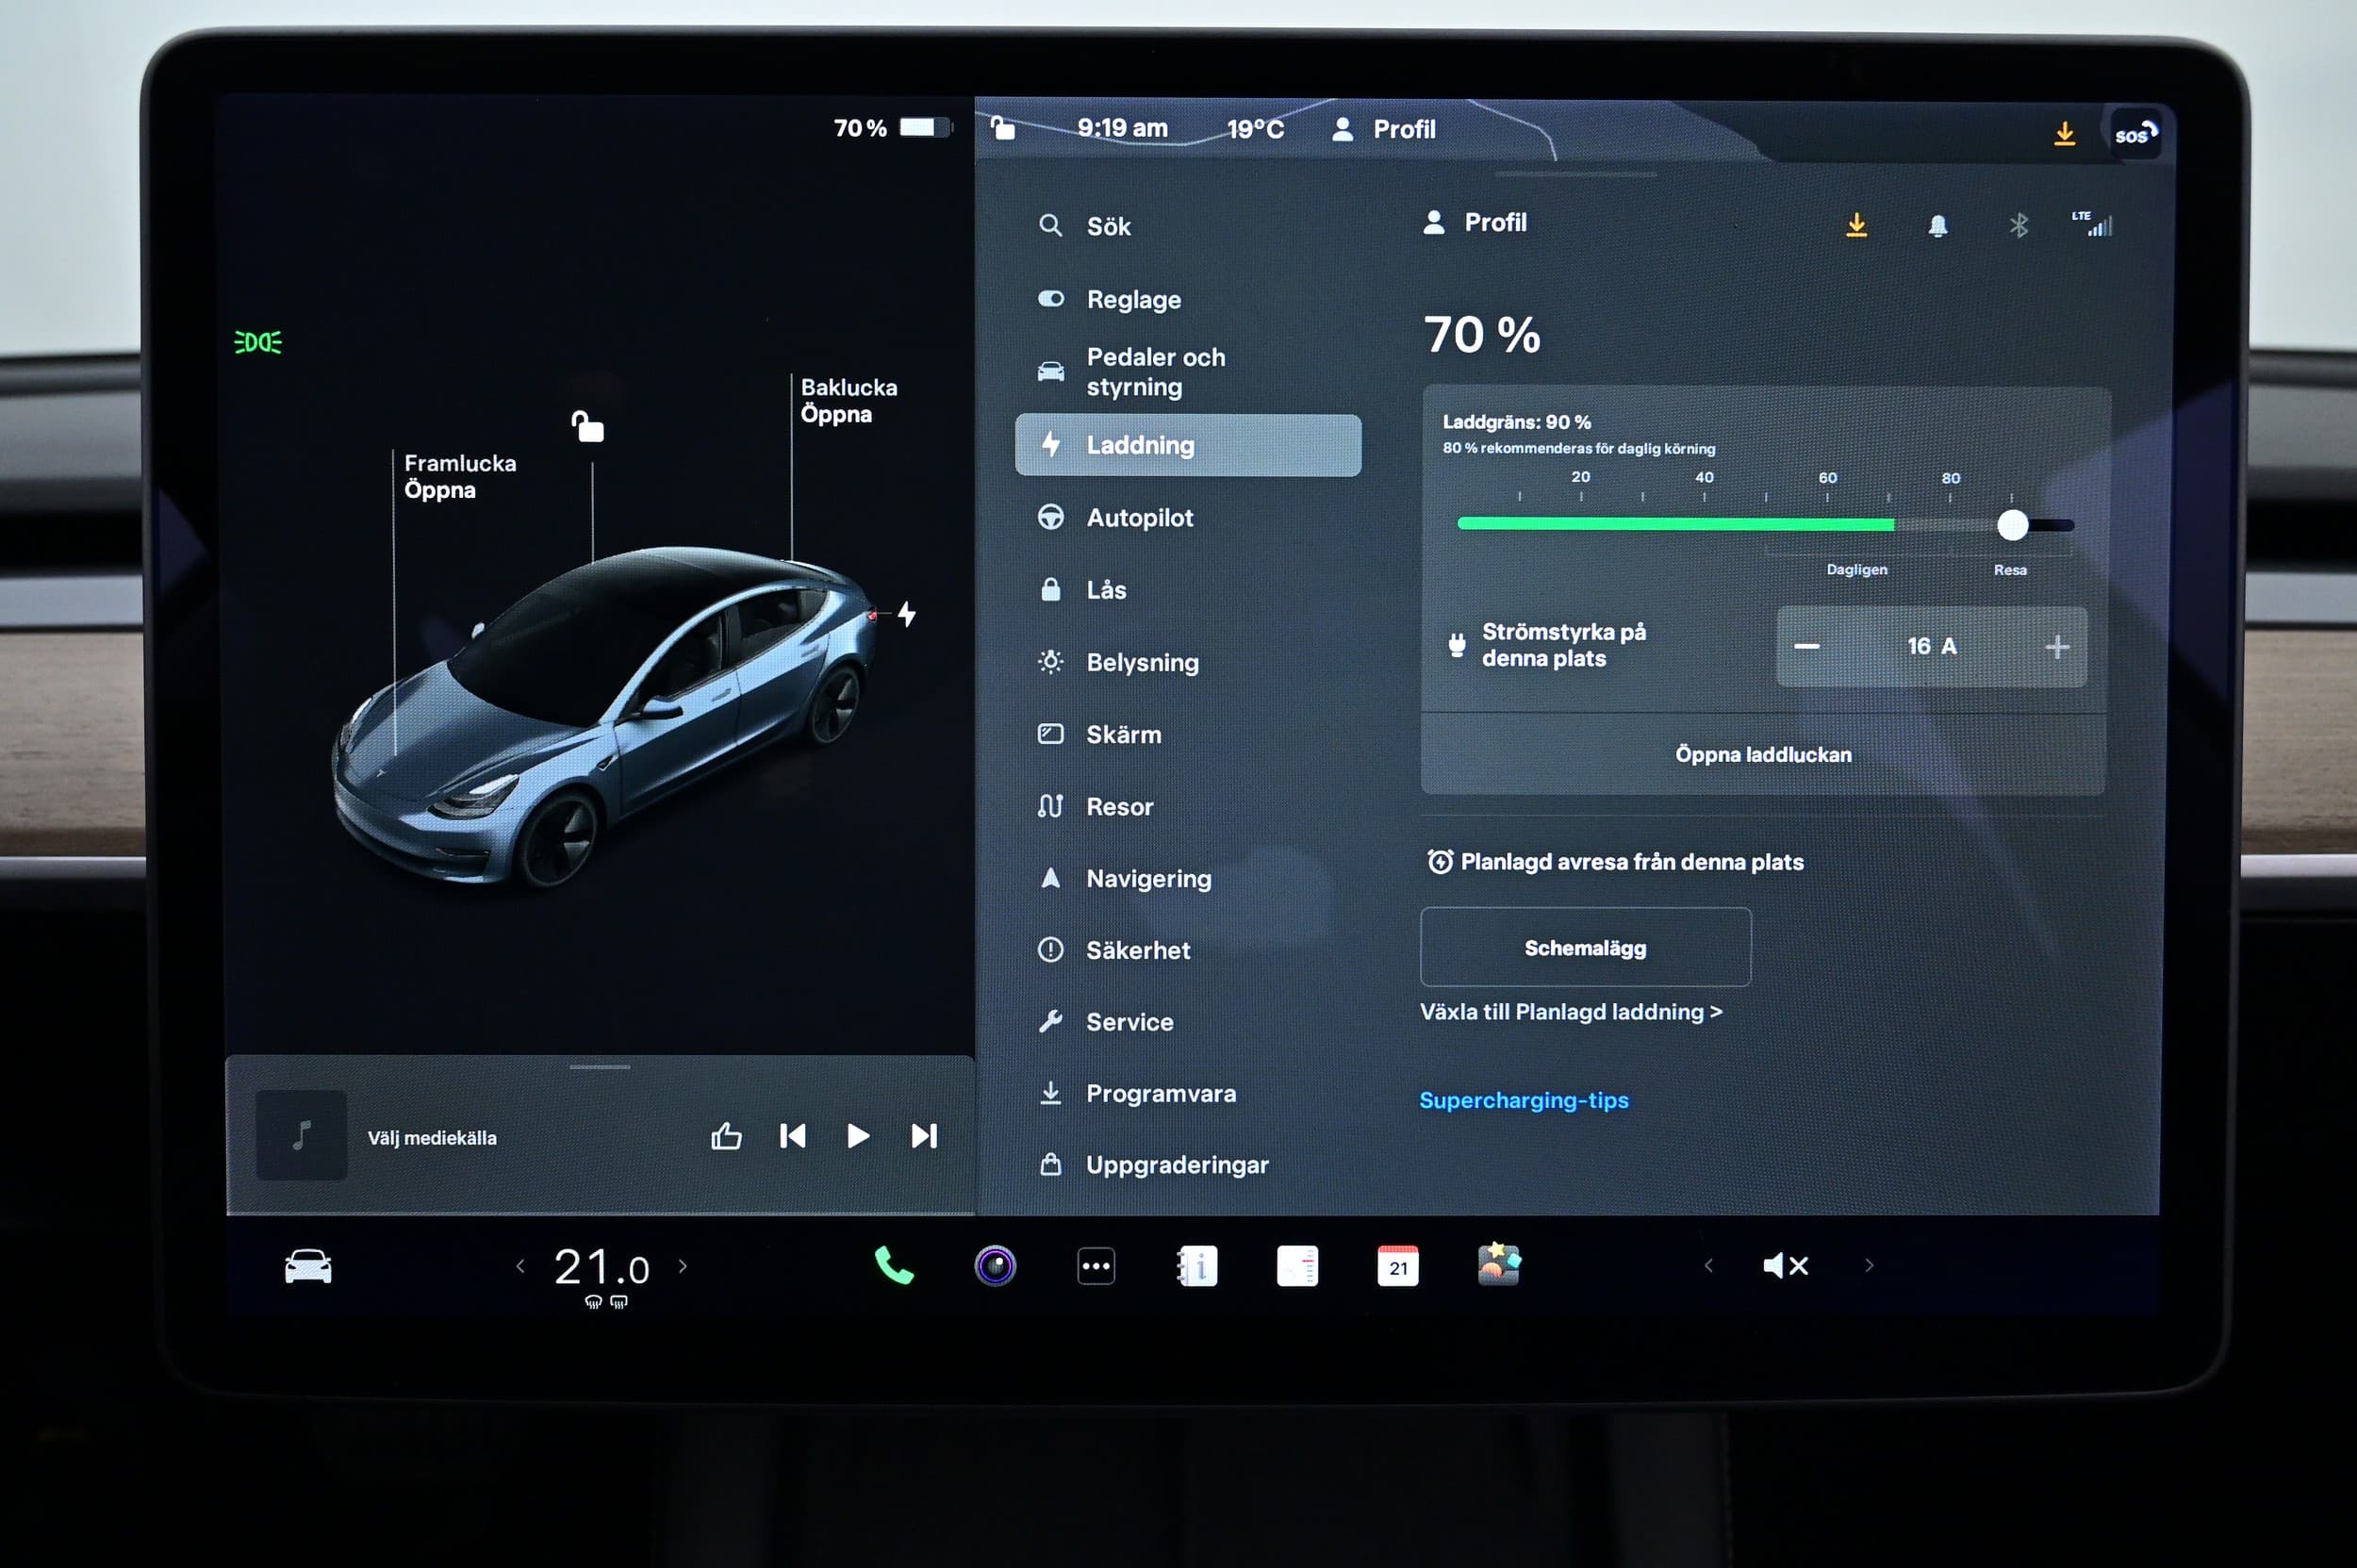The height and width of the screenshot is (1568, 2357).
Task: Tap the Dagligen preset on charge slider
Action: [x=1857, y=569]
